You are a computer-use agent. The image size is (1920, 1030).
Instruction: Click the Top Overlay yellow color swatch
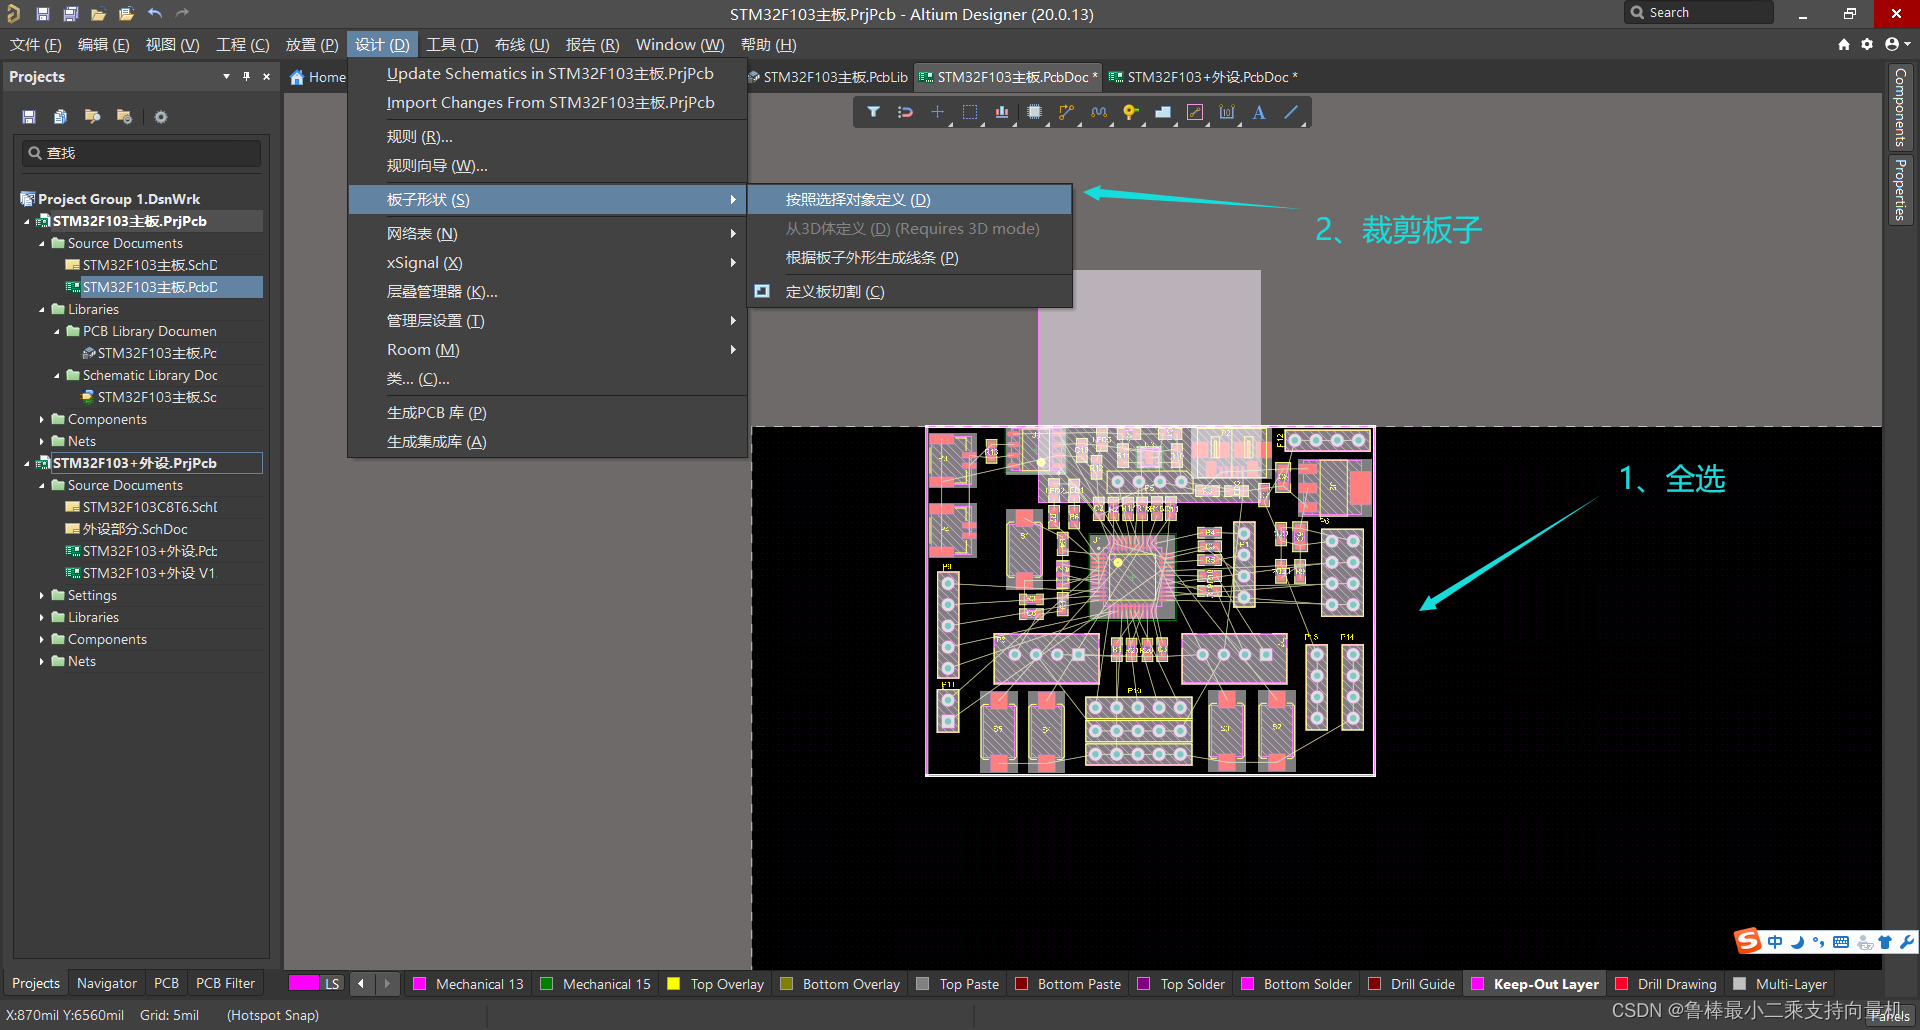point(674,984)
